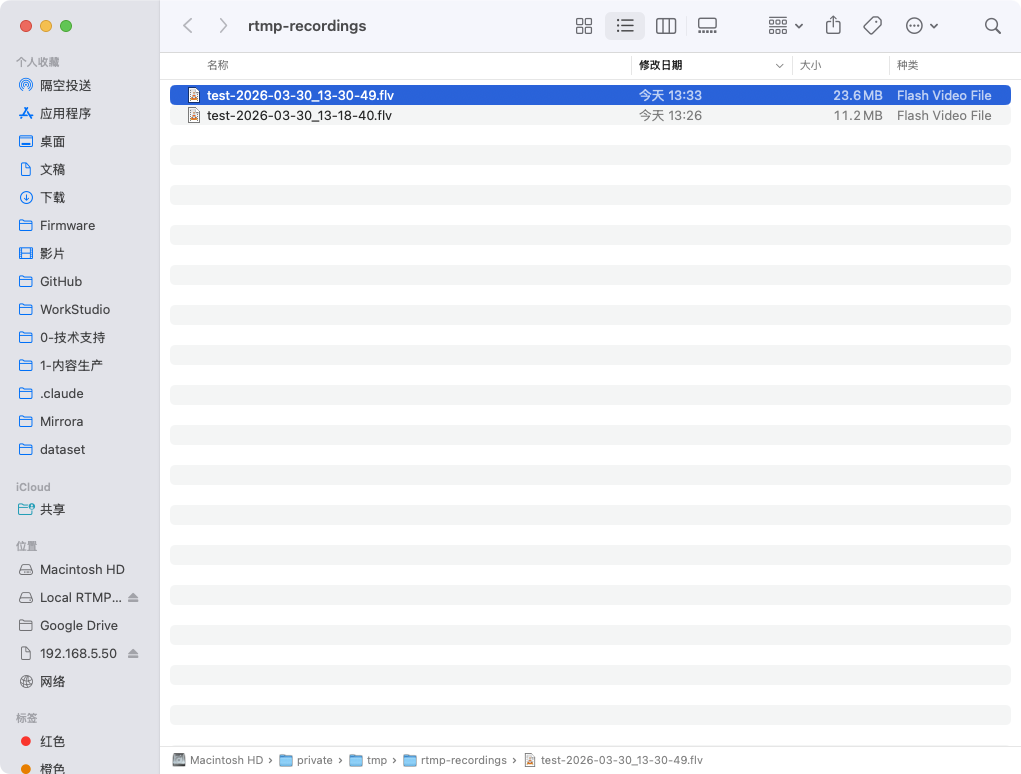Screen dimensions: 1021x774
Task: Open the Share sheet from the toolbar
Action: click(x=833, y=26)
